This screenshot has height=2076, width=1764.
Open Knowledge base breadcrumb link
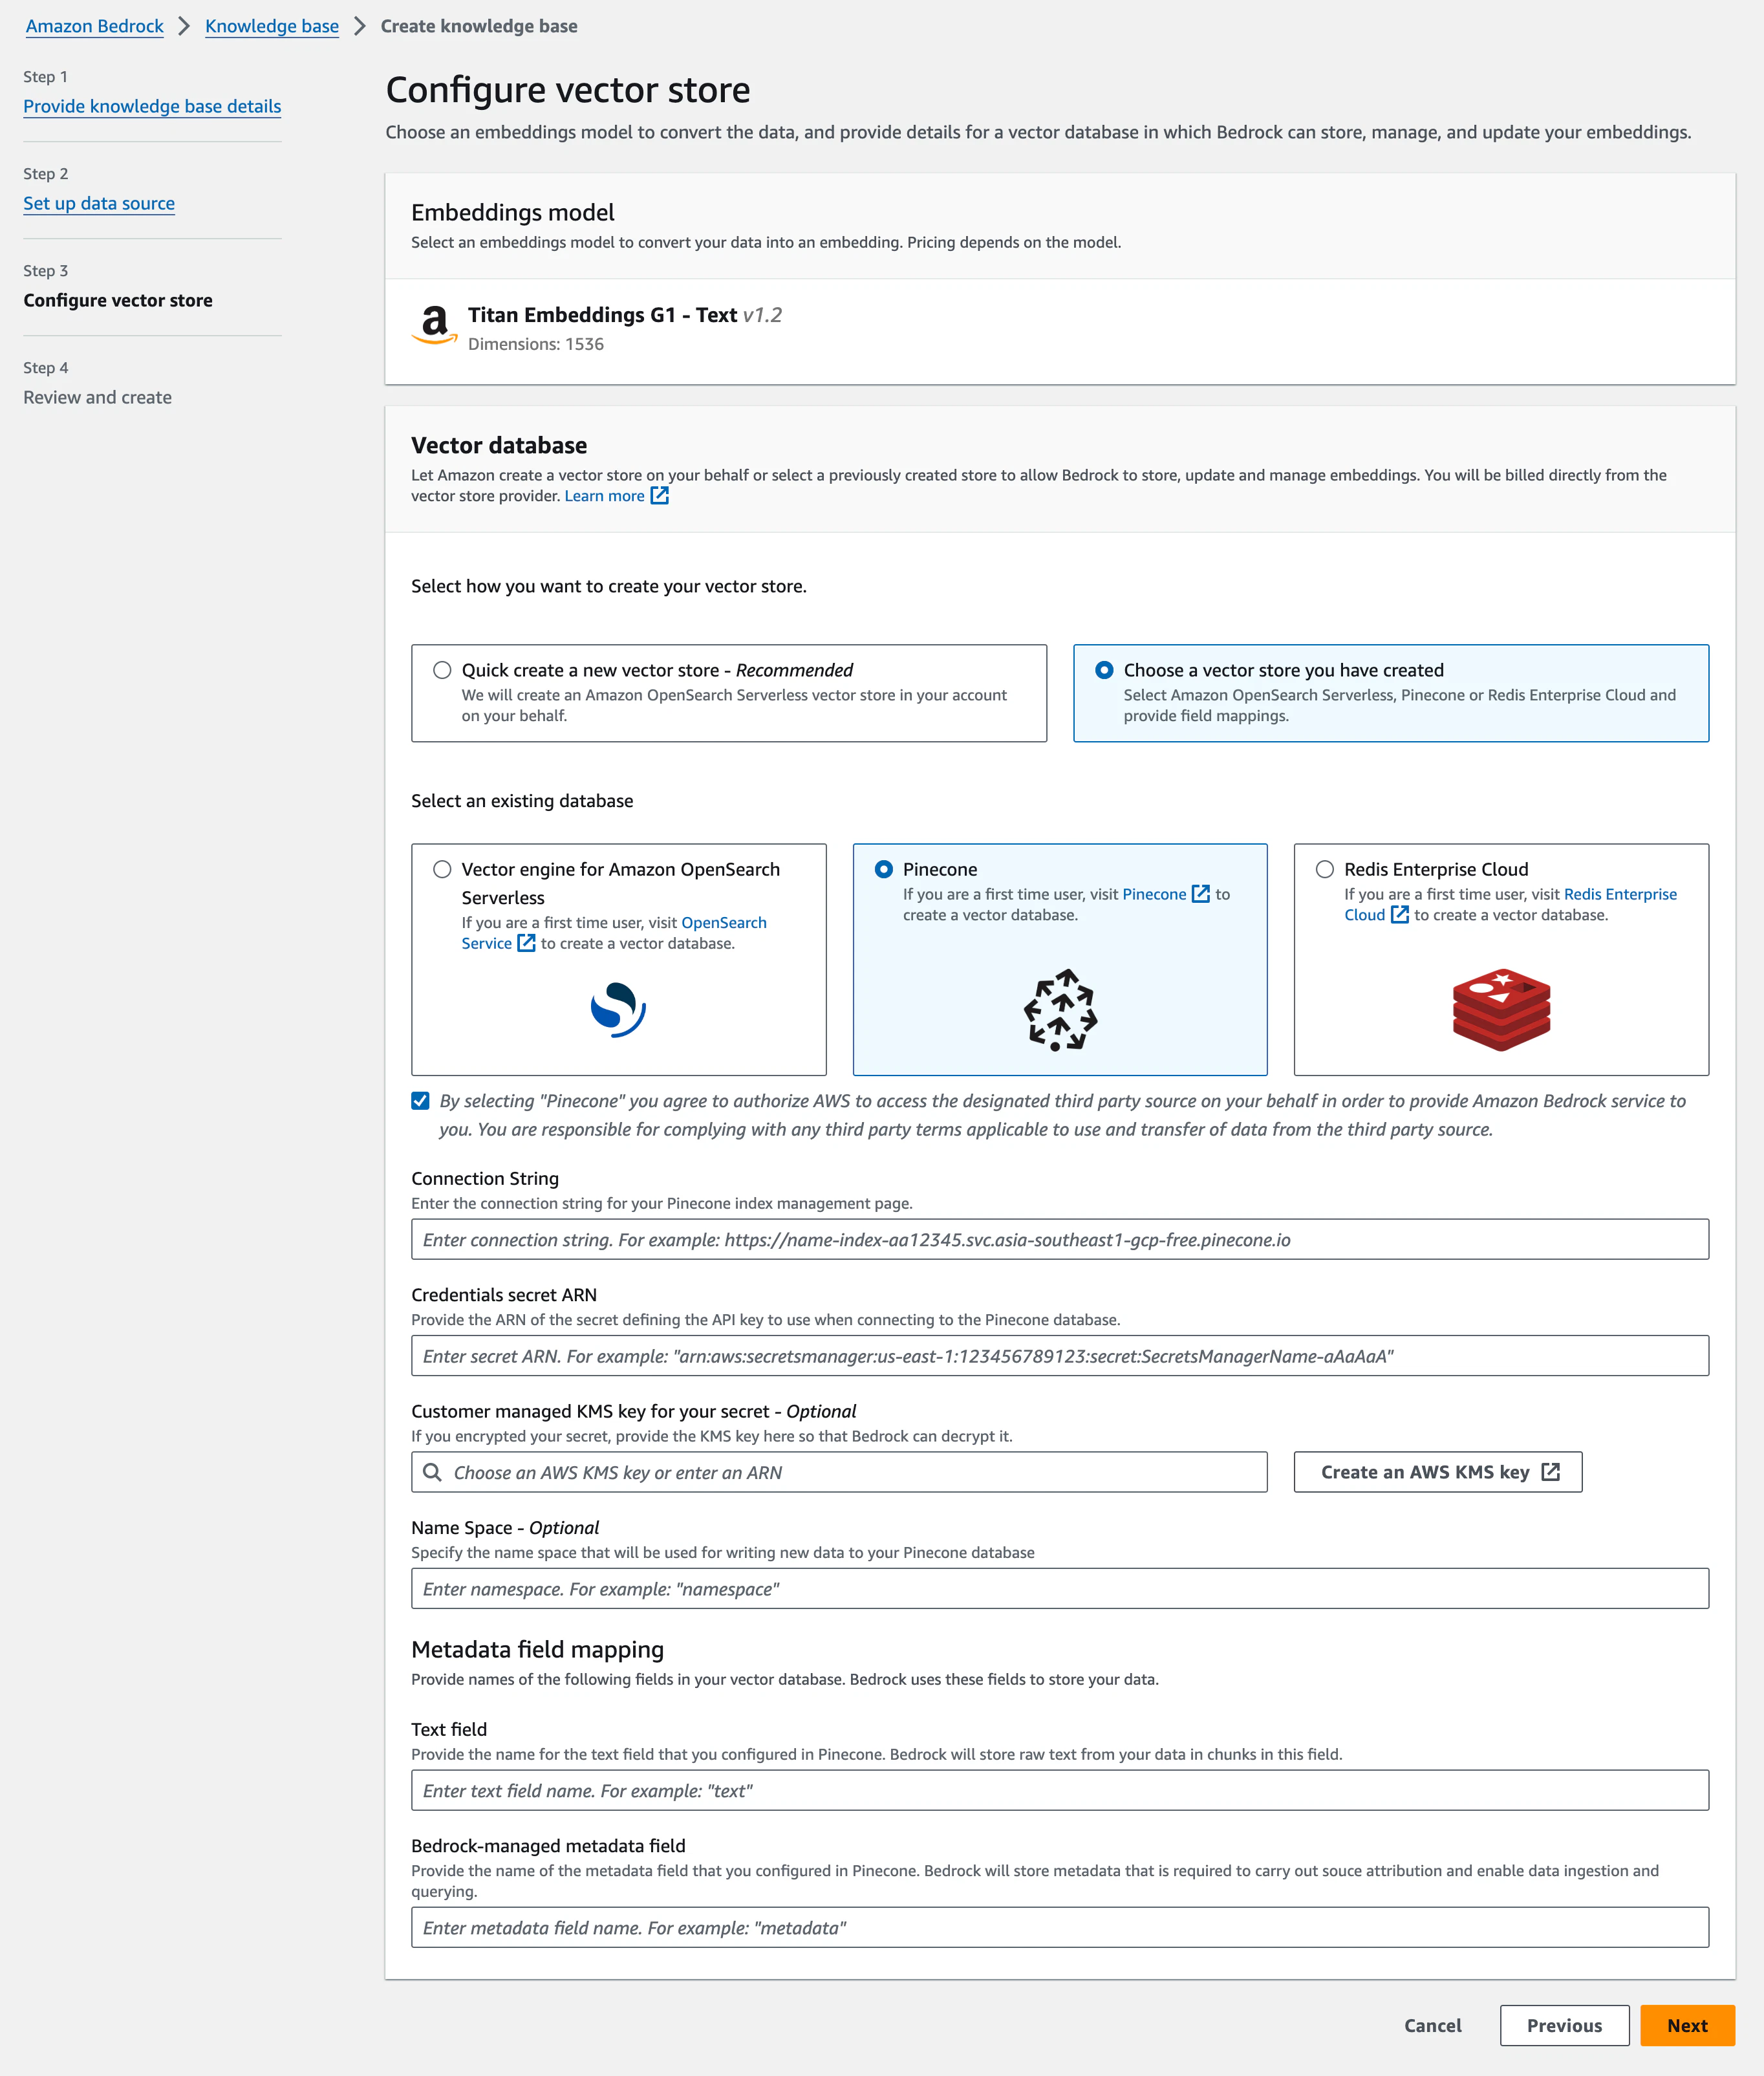coord(272,26)
